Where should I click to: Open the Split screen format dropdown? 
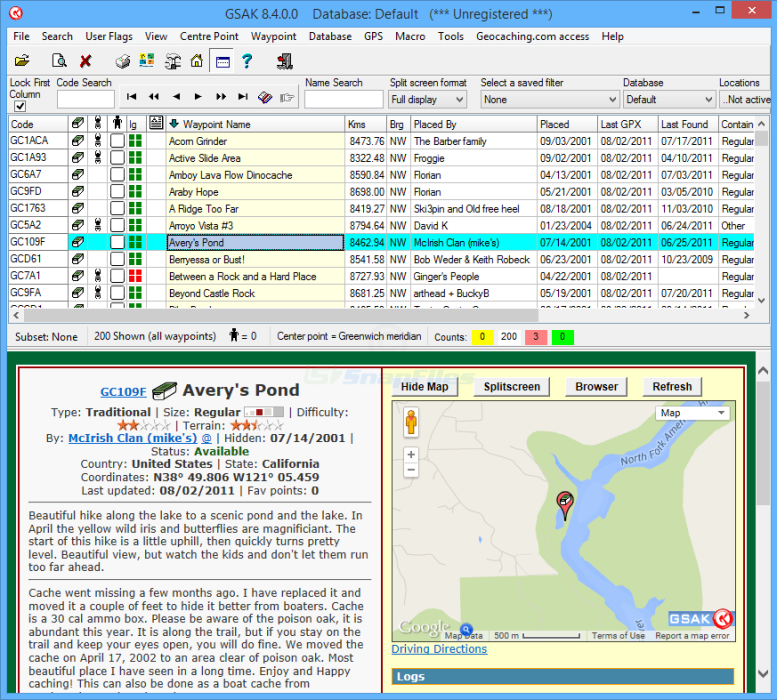(428, 99)
